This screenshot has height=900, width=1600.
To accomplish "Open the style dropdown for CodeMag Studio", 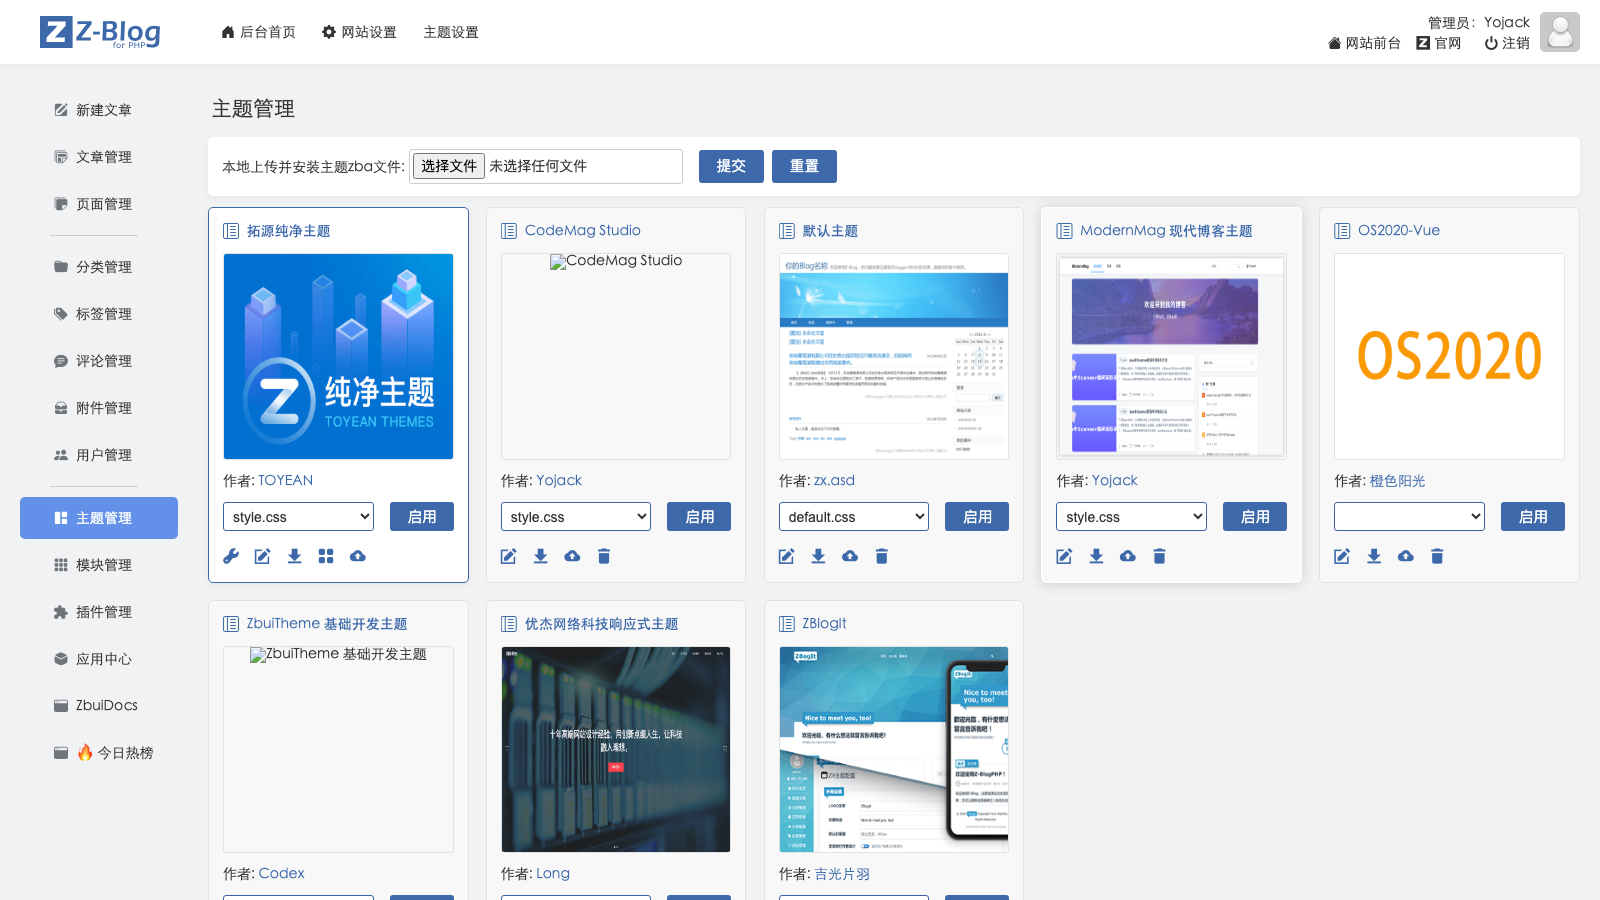I will (576, 517).
